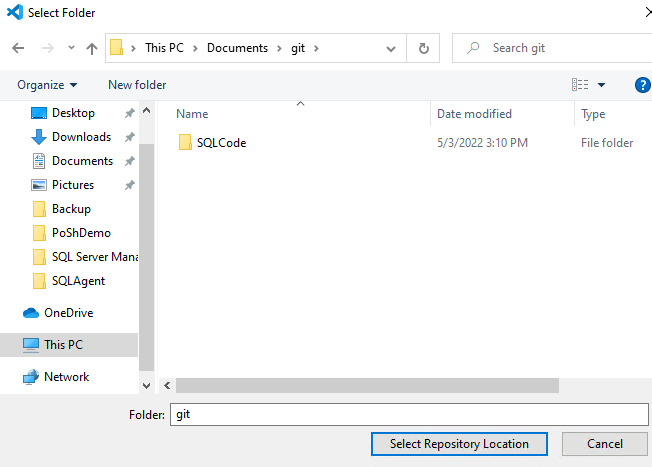Close the Select Folder dialog
Image resolution: width=652 pixels, height=467 pixels.
(x=647, y=12)
